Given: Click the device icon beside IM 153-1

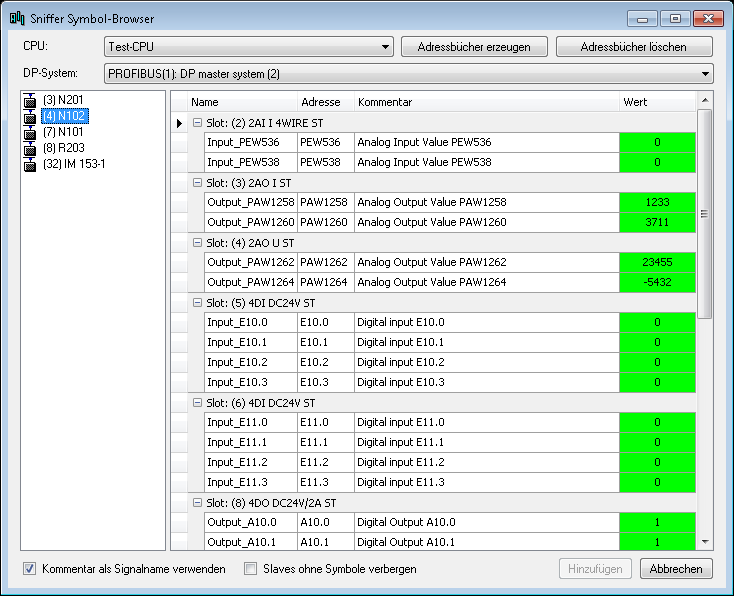Looking at the screenshot, I should click(31, 164).
